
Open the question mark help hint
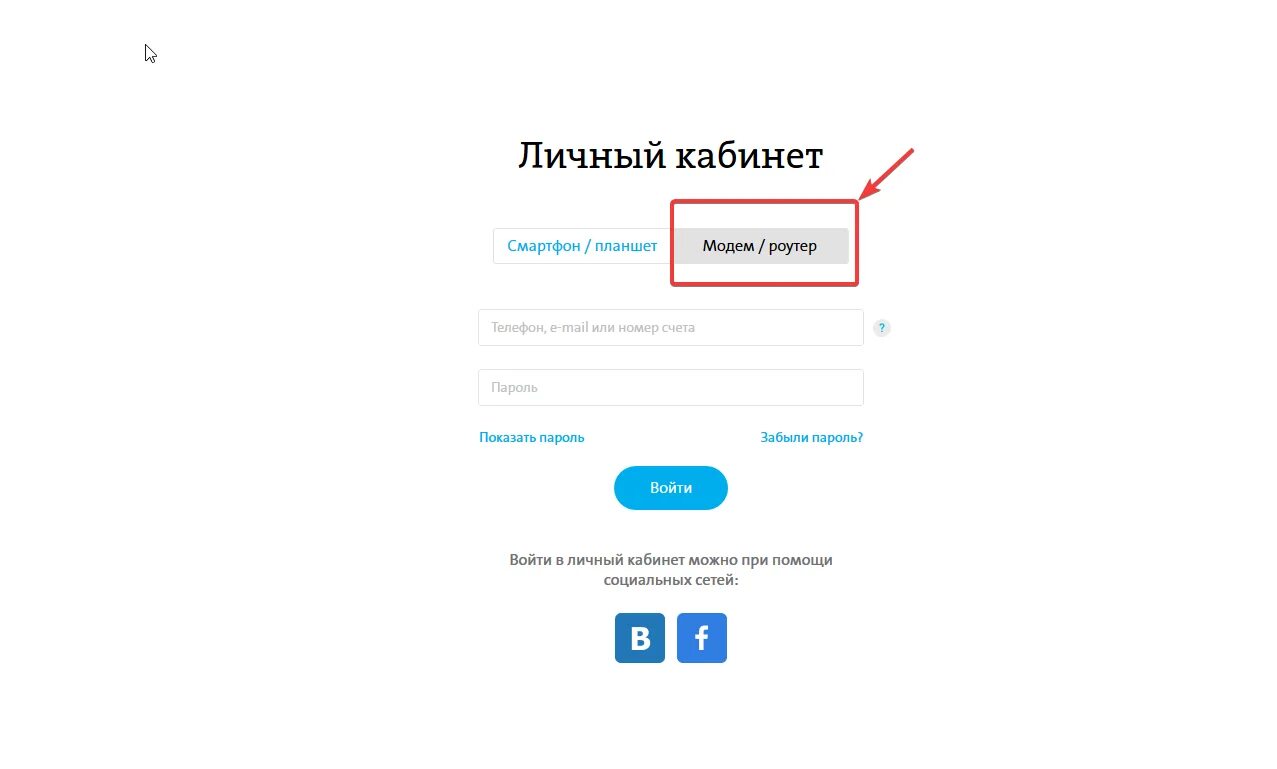[x=881, y=328]
